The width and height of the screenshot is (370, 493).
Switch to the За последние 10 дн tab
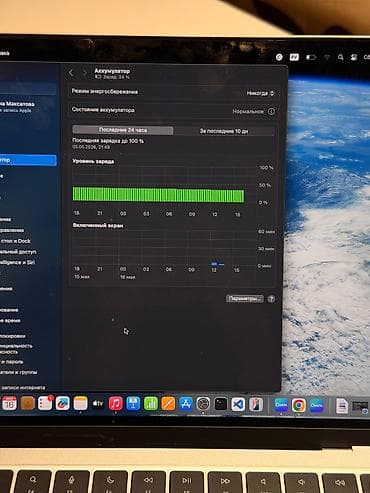coord(224,131)
